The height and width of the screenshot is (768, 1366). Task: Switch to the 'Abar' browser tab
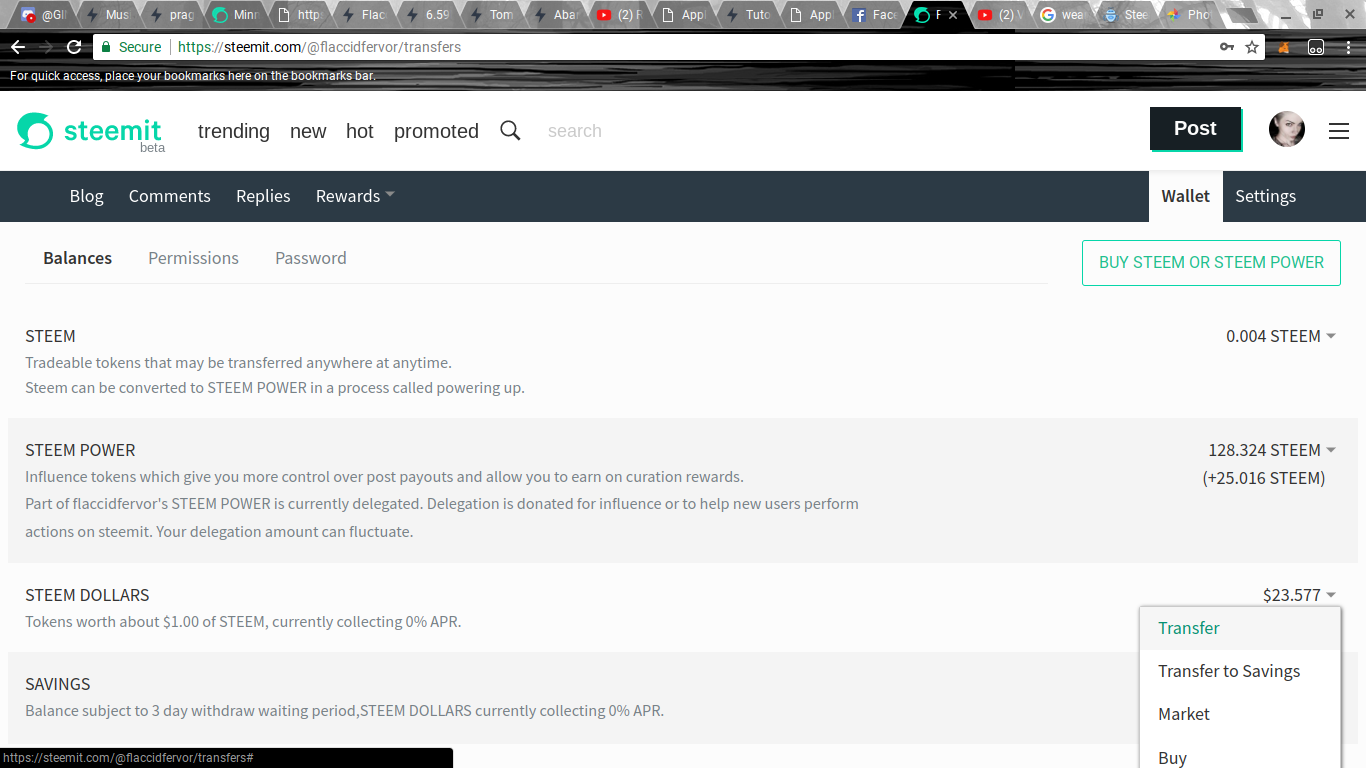pos(556,15)
